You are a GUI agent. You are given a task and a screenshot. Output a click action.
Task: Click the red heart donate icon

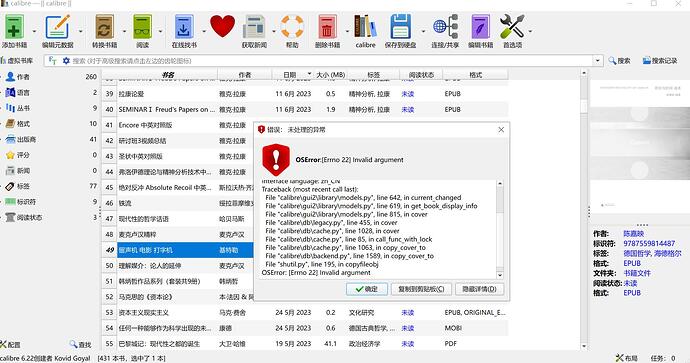(222, 26)
